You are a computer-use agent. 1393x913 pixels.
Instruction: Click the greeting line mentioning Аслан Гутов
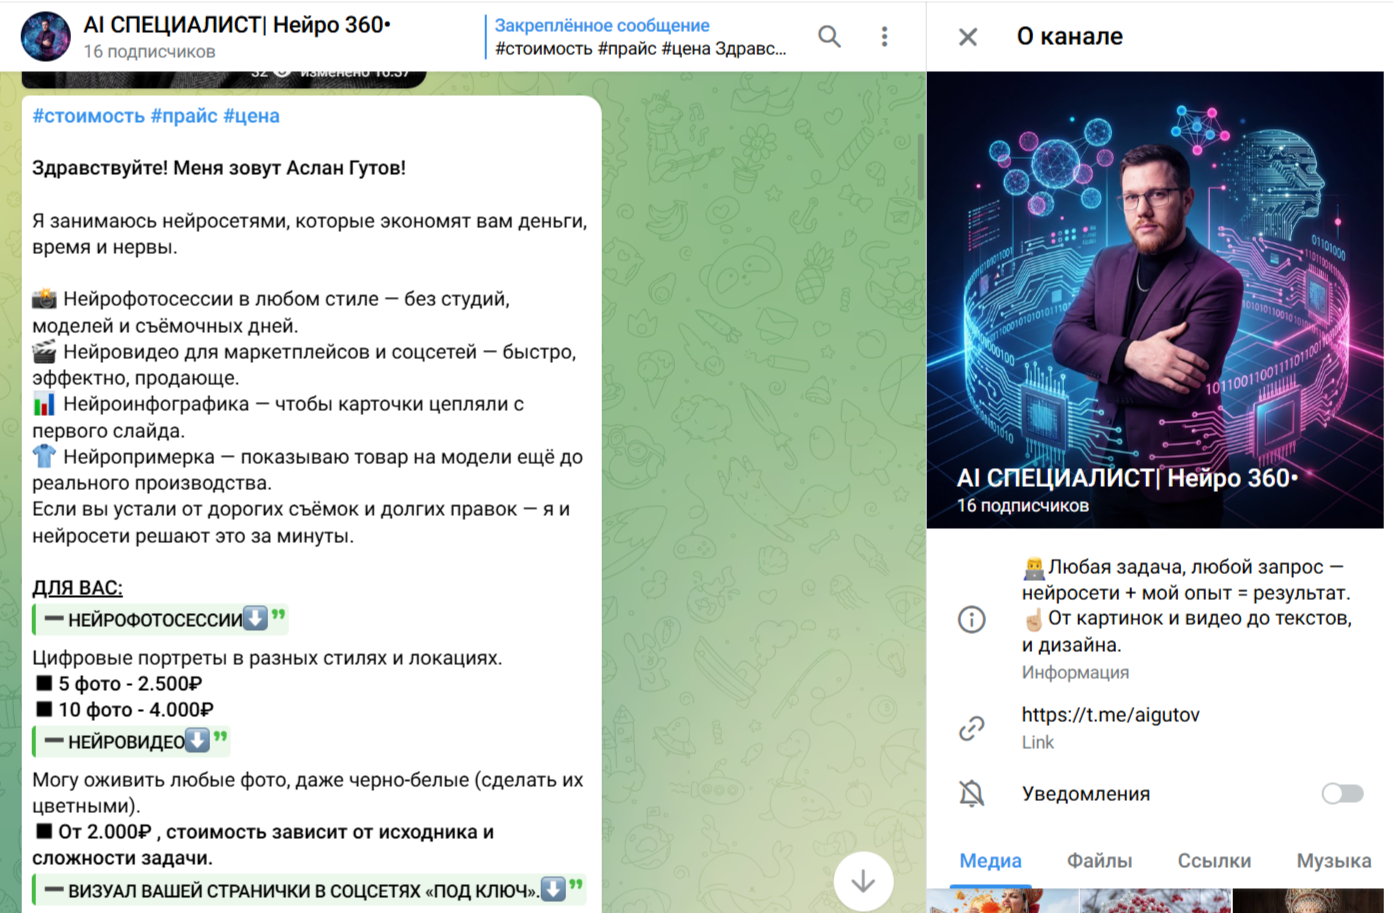pos(219,168)
